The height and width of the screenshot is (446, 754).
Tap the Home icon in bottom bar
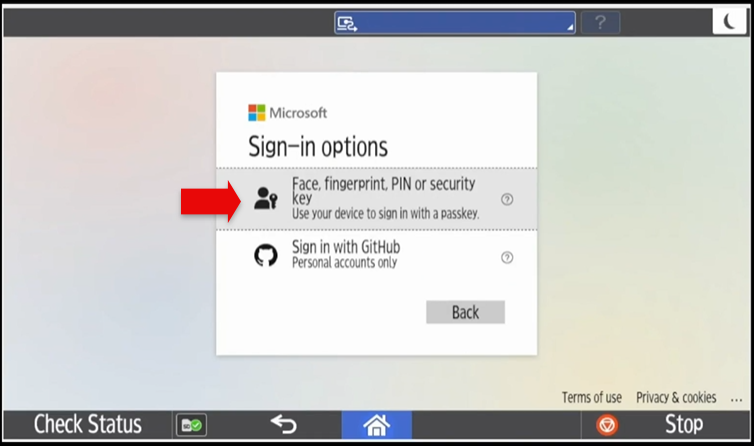tap(377, 425)
